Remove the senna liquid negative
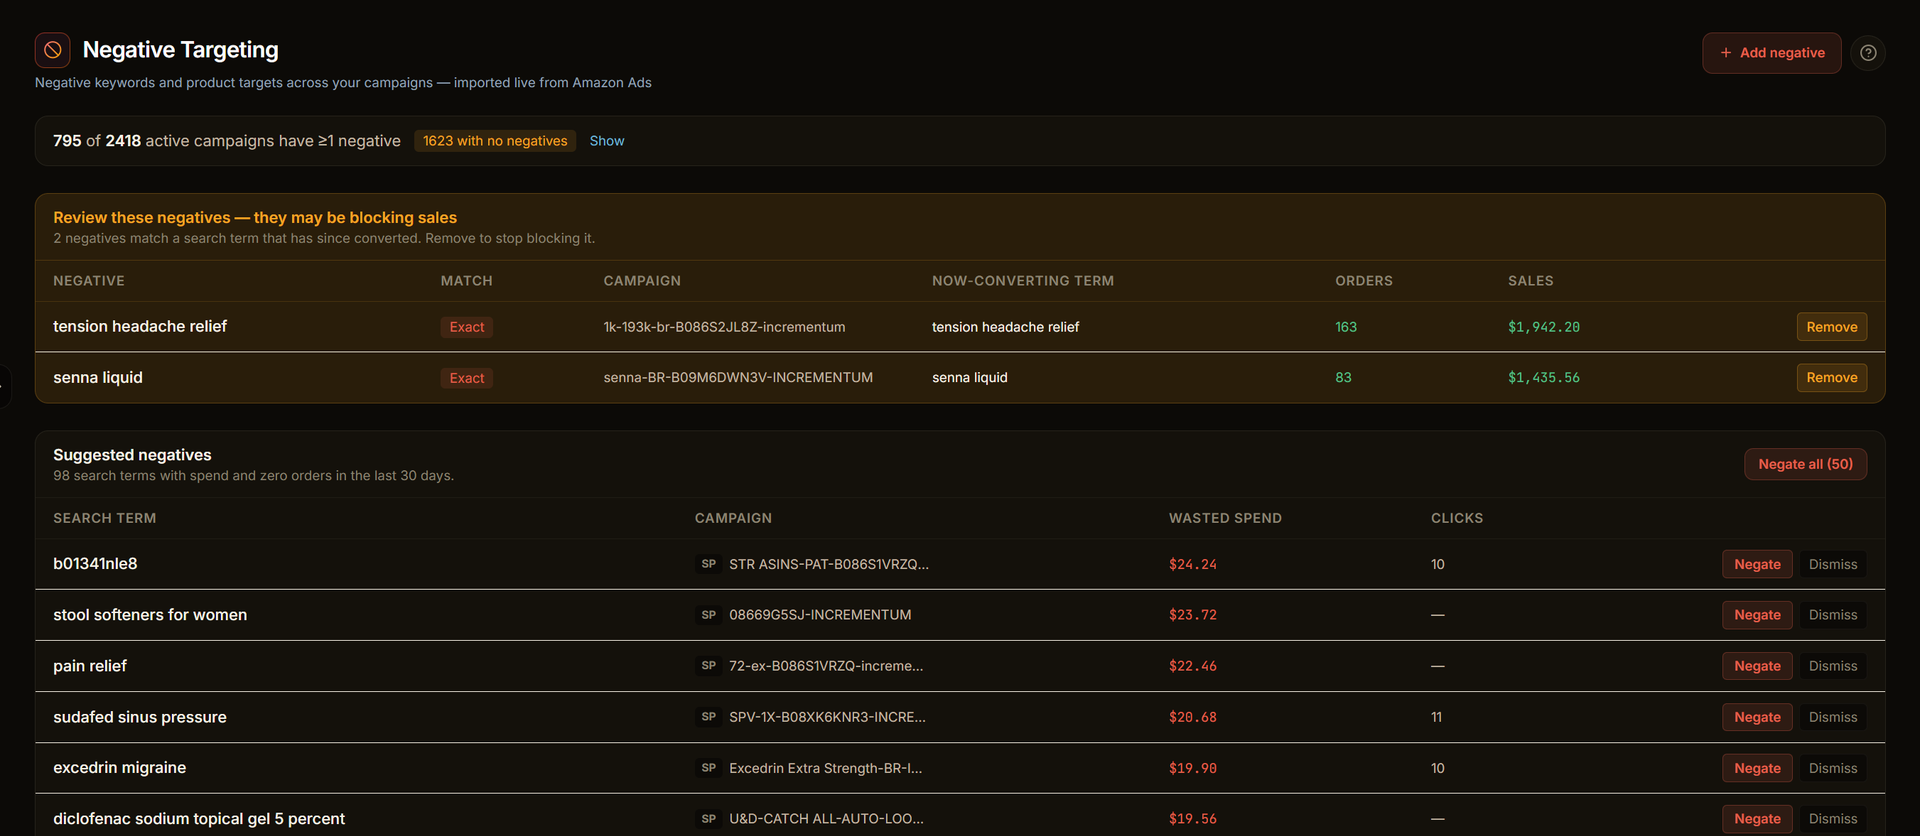Screen dimensions: 1920x836 pos(1832,378)
